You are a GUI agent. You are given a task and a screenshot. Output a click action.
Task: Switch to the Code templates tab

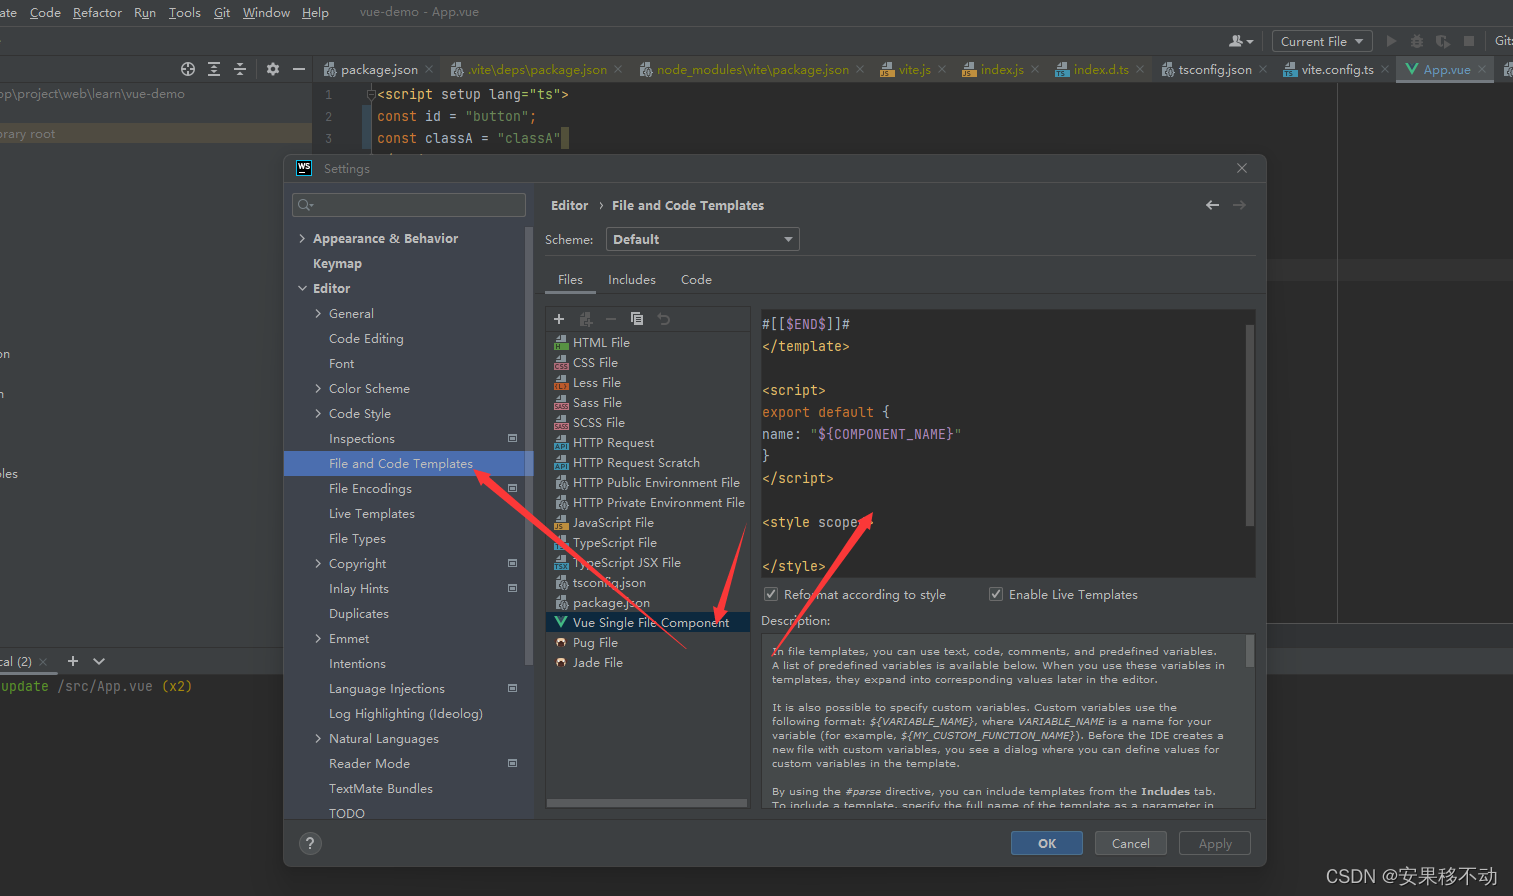(696, 280)
